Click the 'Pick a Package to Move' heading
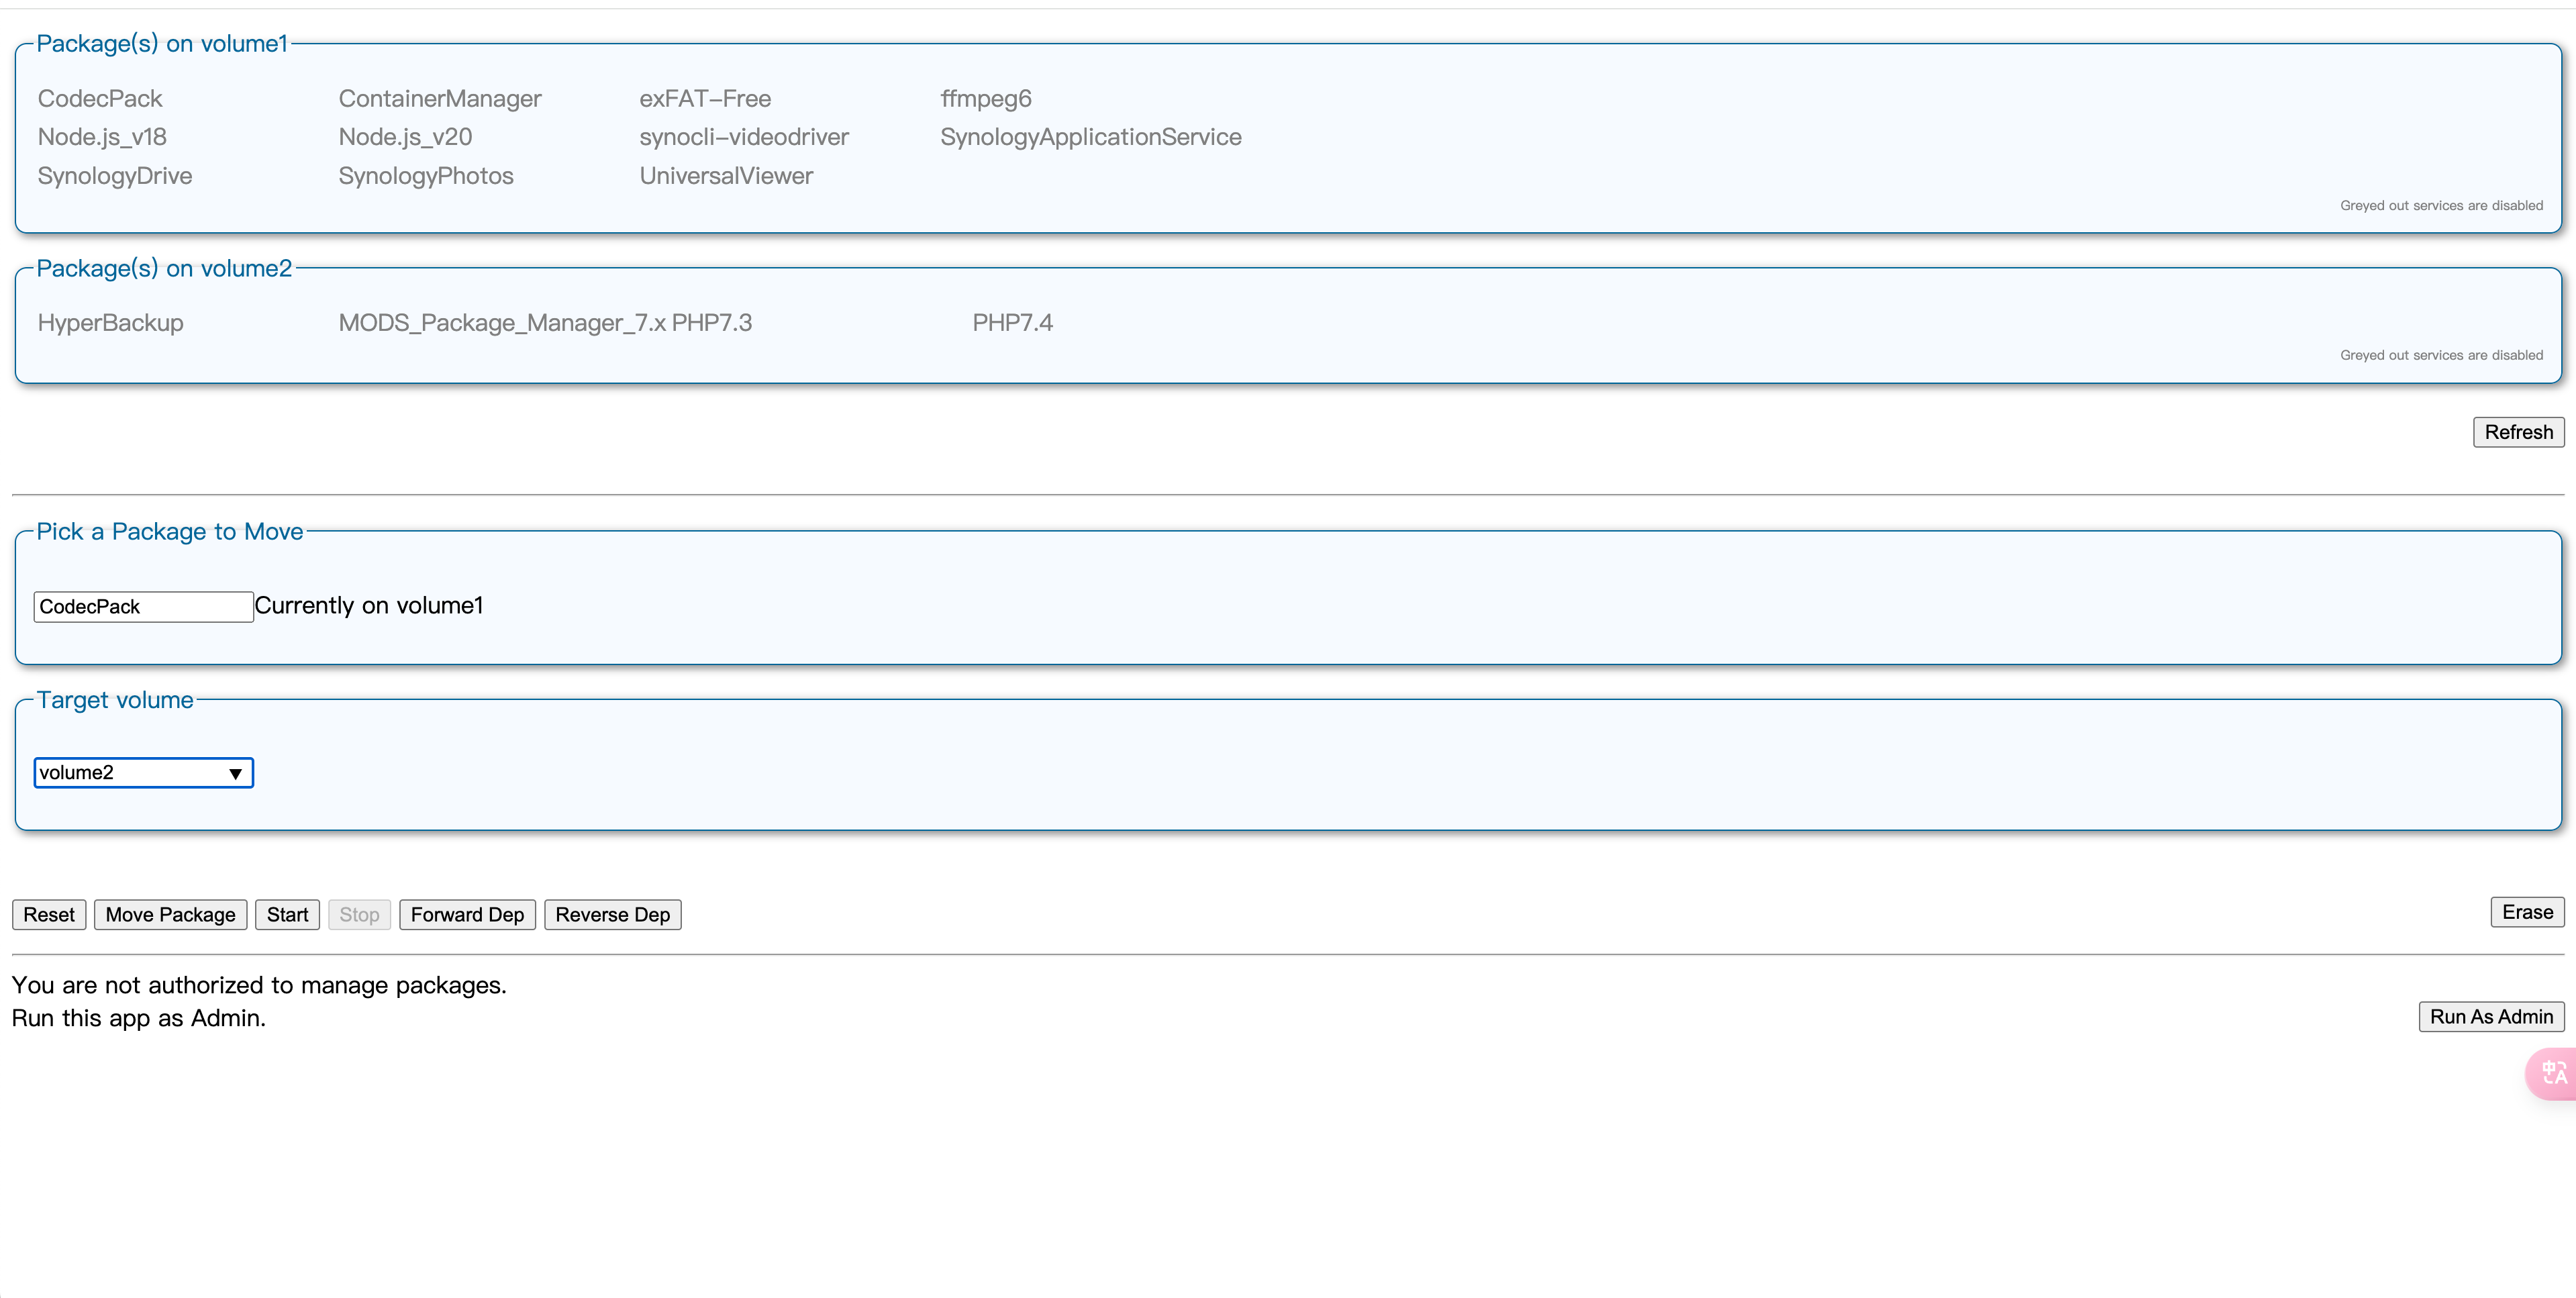The height and width of the screenshot is (1298, 2576). pyautogui.click(x=170, y=532)
